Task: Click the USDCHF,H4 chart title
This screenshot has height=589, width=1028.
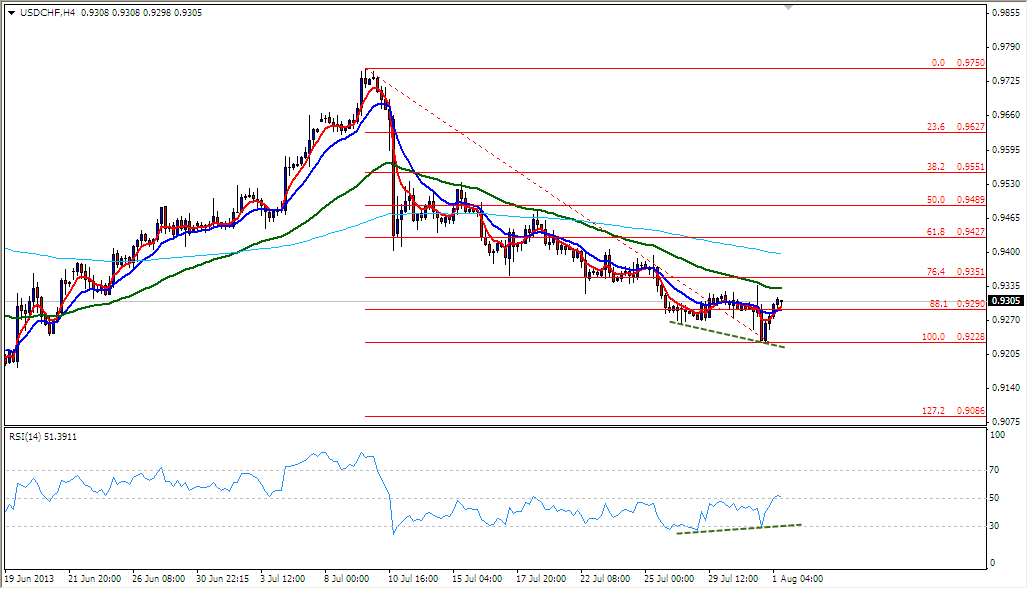Action: [x=47, y=12]
